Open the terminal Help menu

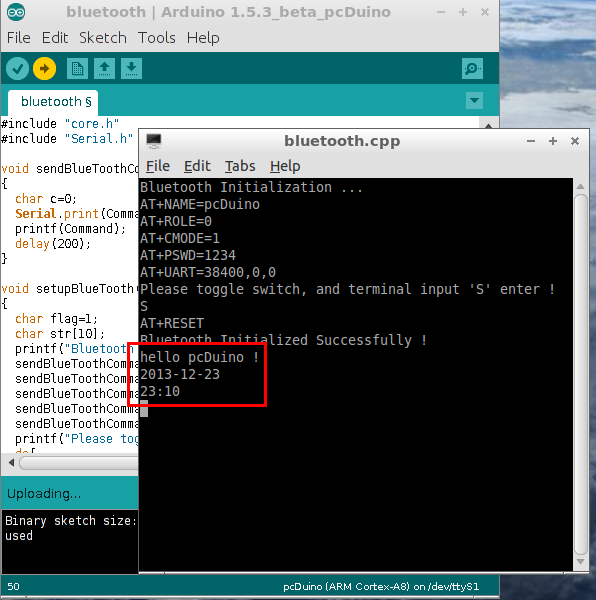(x=285, y=166)
